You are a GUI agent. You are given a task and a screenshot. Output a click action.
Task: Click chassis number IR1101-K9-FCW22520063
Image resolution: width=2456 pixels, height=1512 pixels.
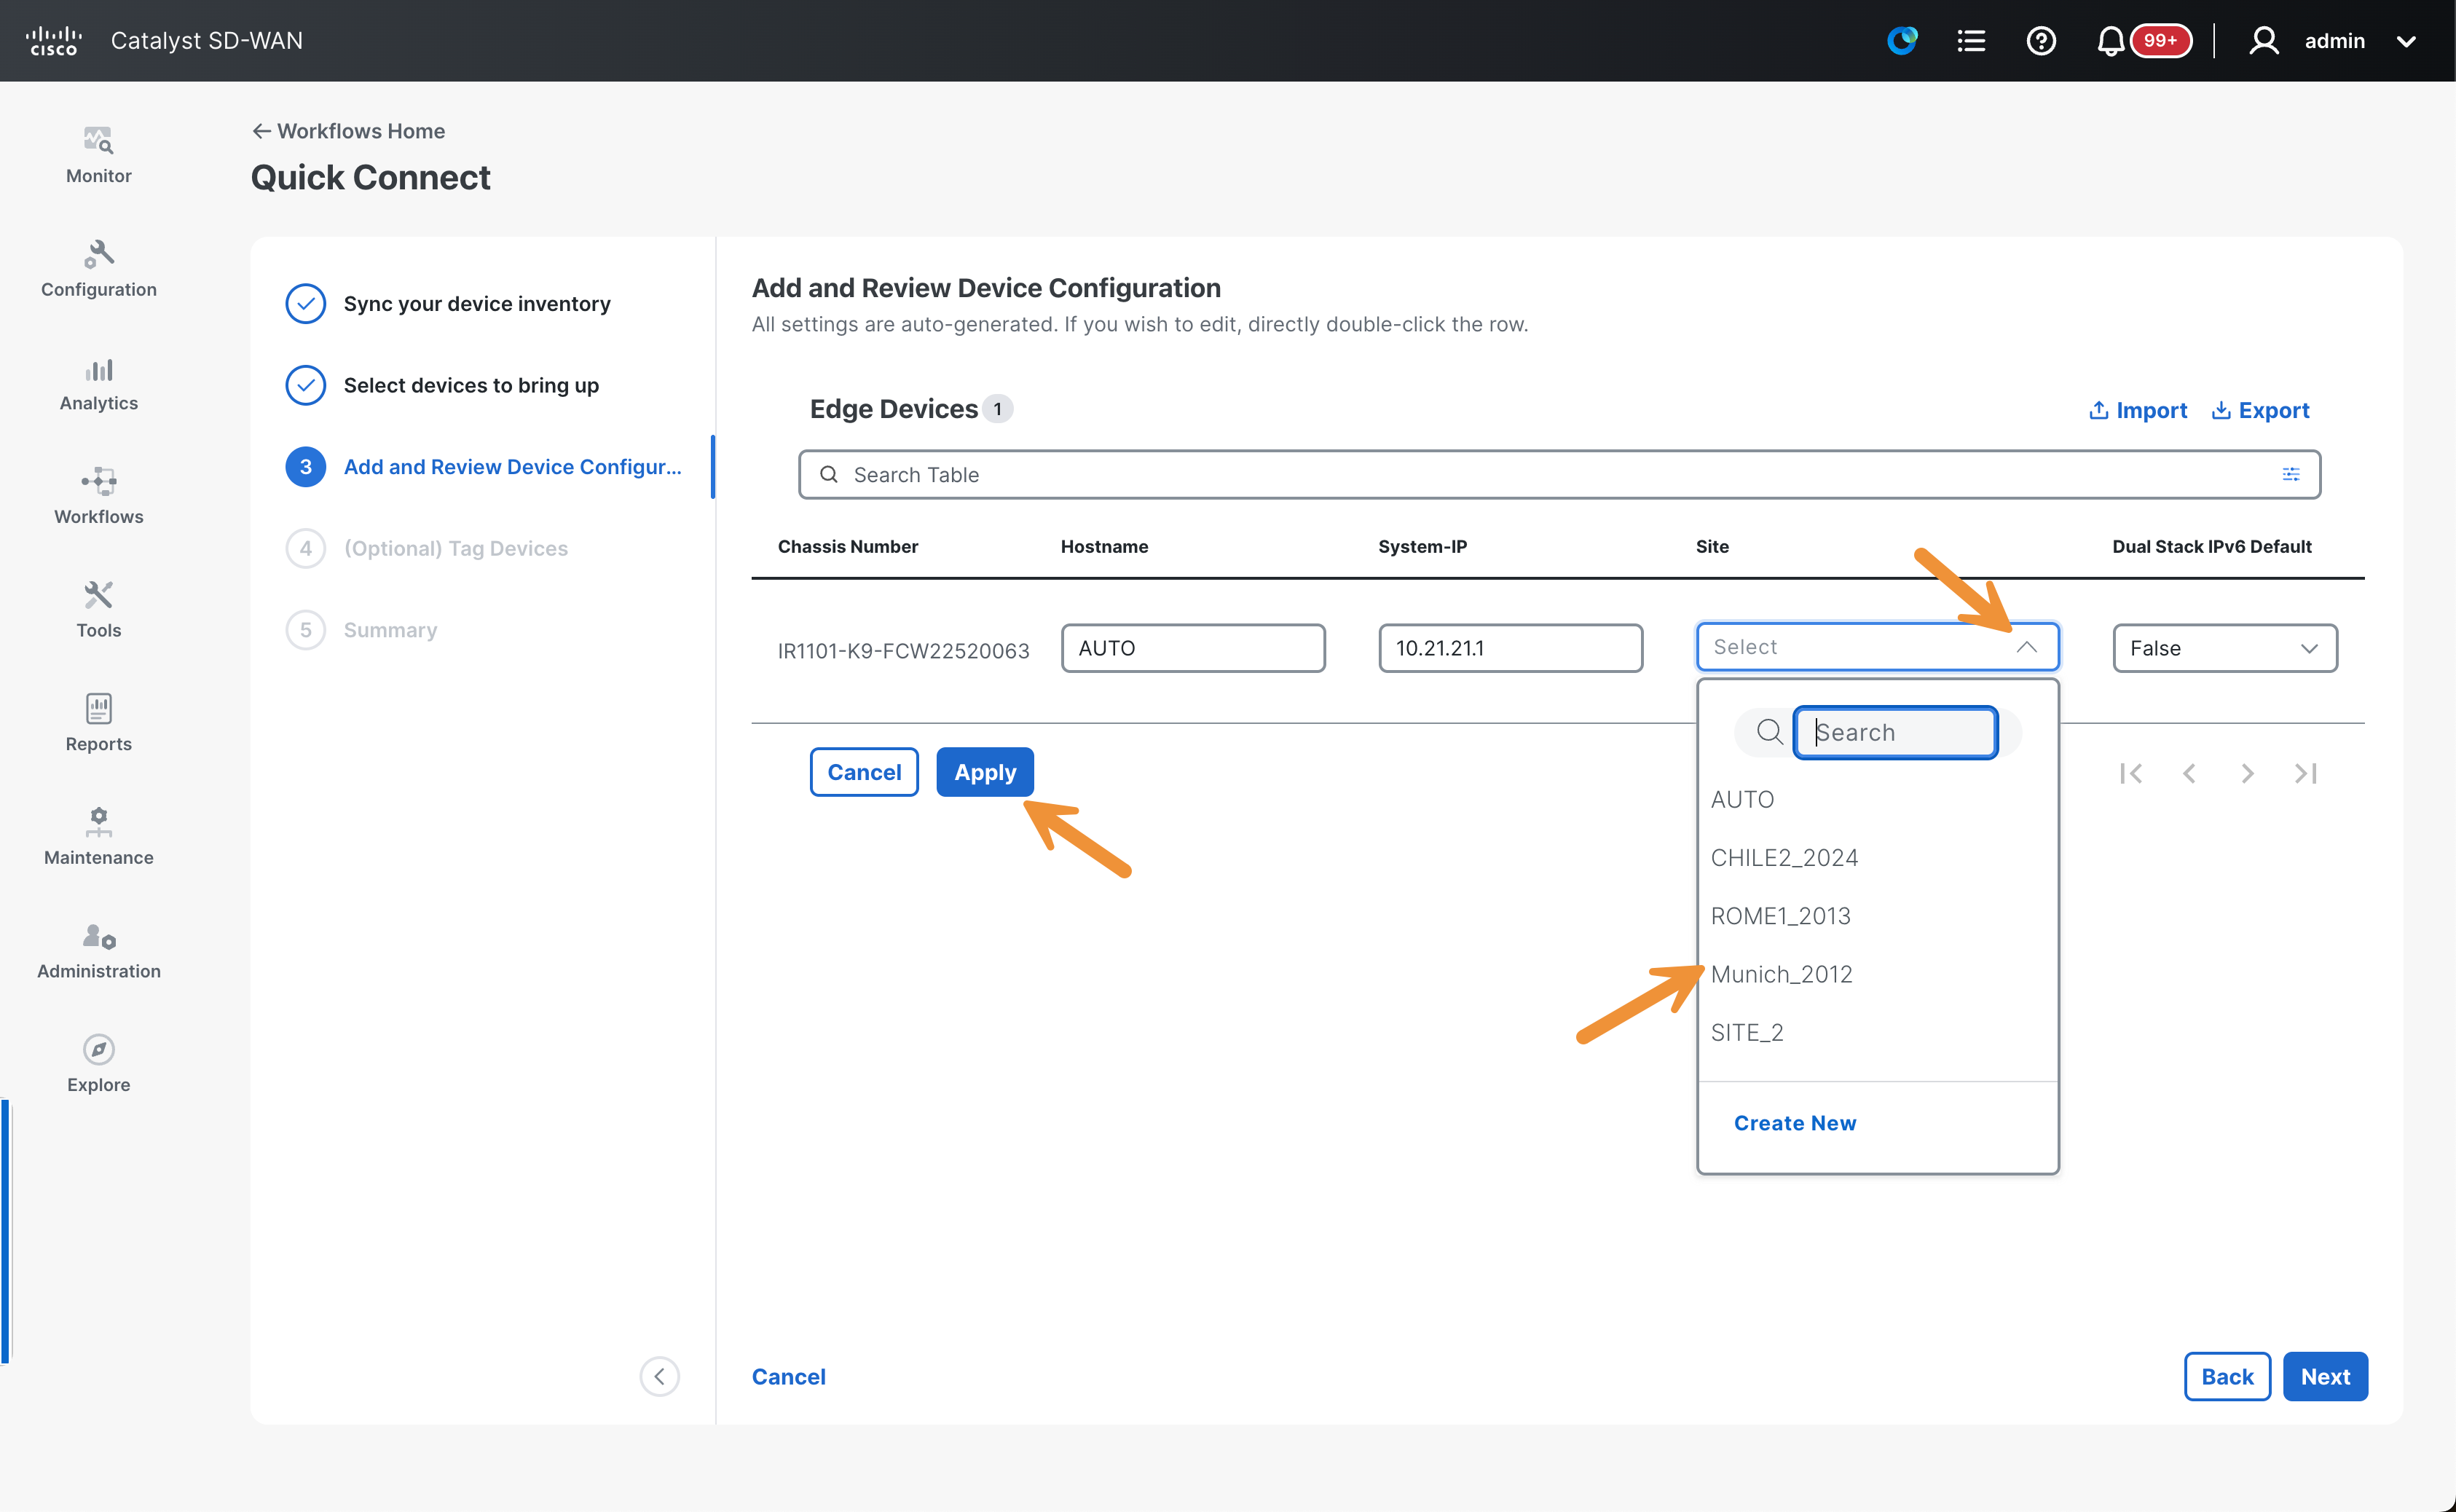tap(903, 650)
